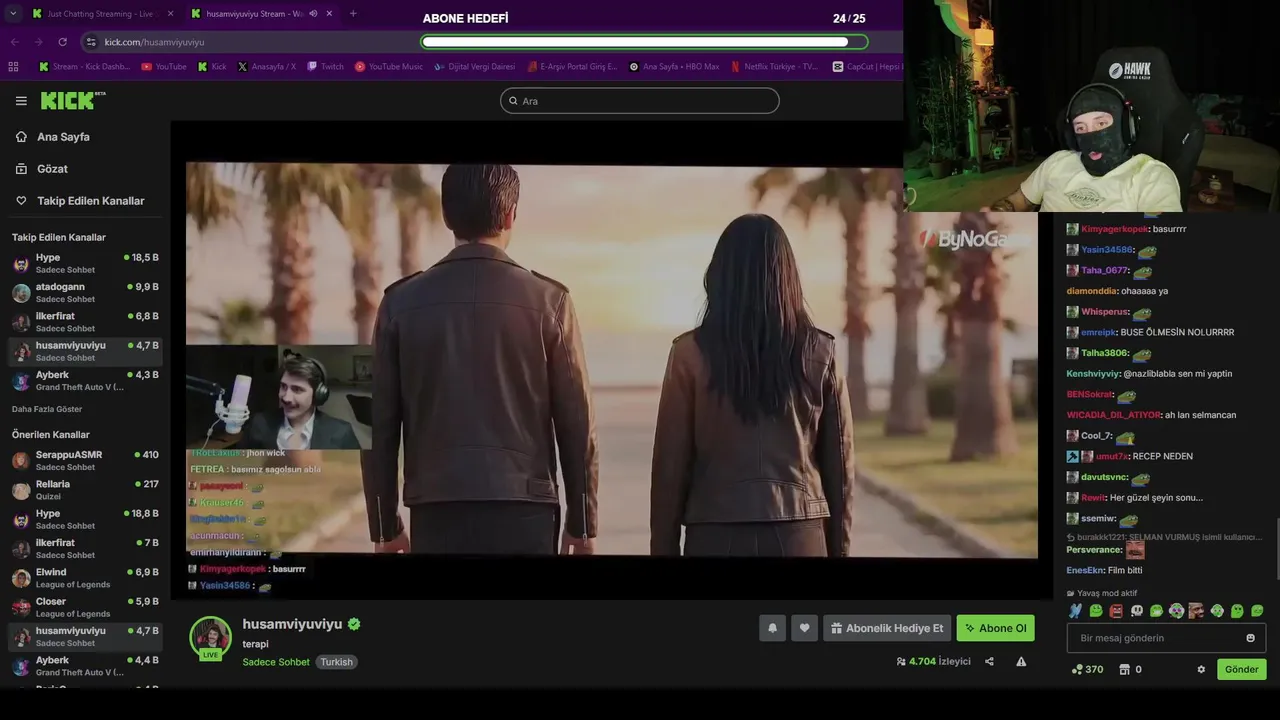The width and height of the screenshot is (1280, 720).
Task: Click the Turkish language tag
Action: pyautogui.click(x=336, y=662)
